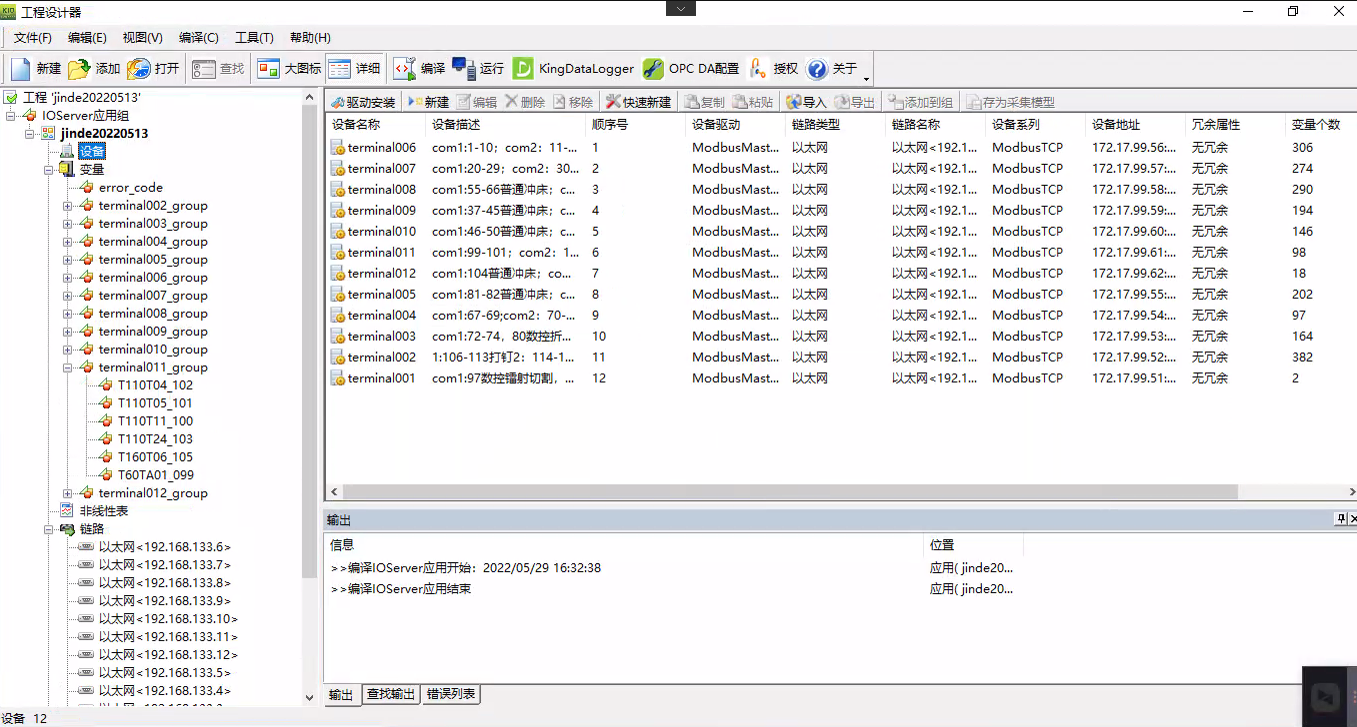Click the 新建 new project toolbar icon
The image size is (1357, 727).
coord(36,69)
